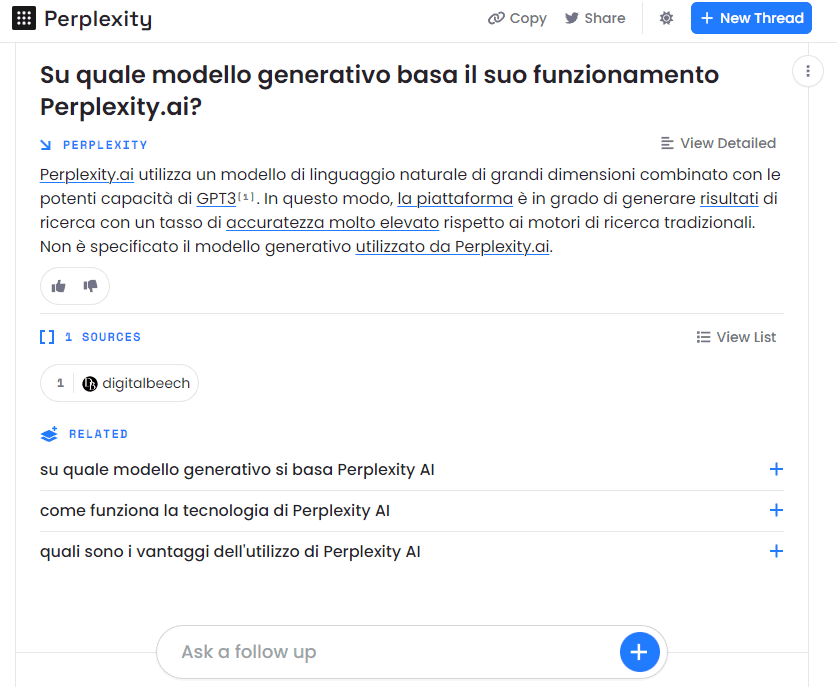The width and height of the screenshot is (837, 687).
Task: Open the digitalbeech source chip
Action: [120, 383]
